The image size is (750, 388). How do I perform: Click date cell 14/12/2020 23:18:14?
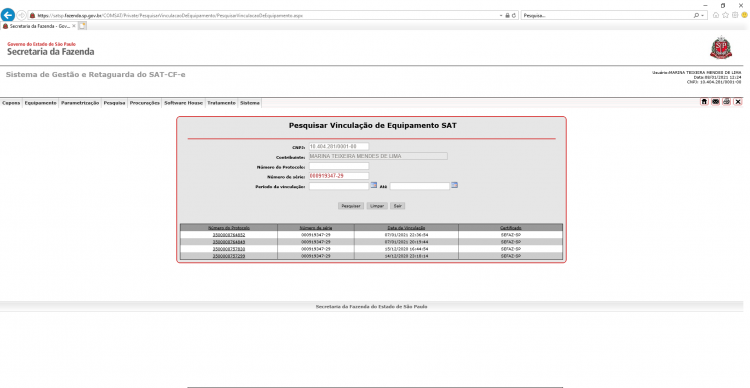point(406,256)
